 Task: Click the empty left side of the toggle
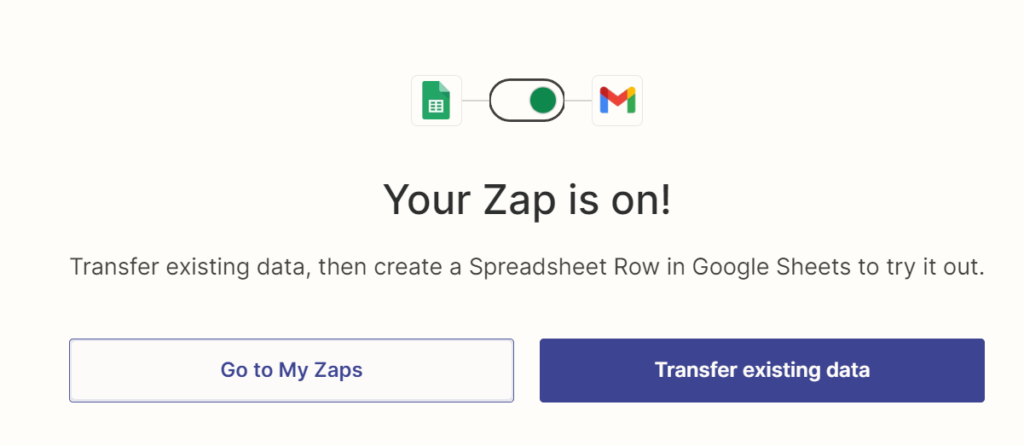point(508,100)
